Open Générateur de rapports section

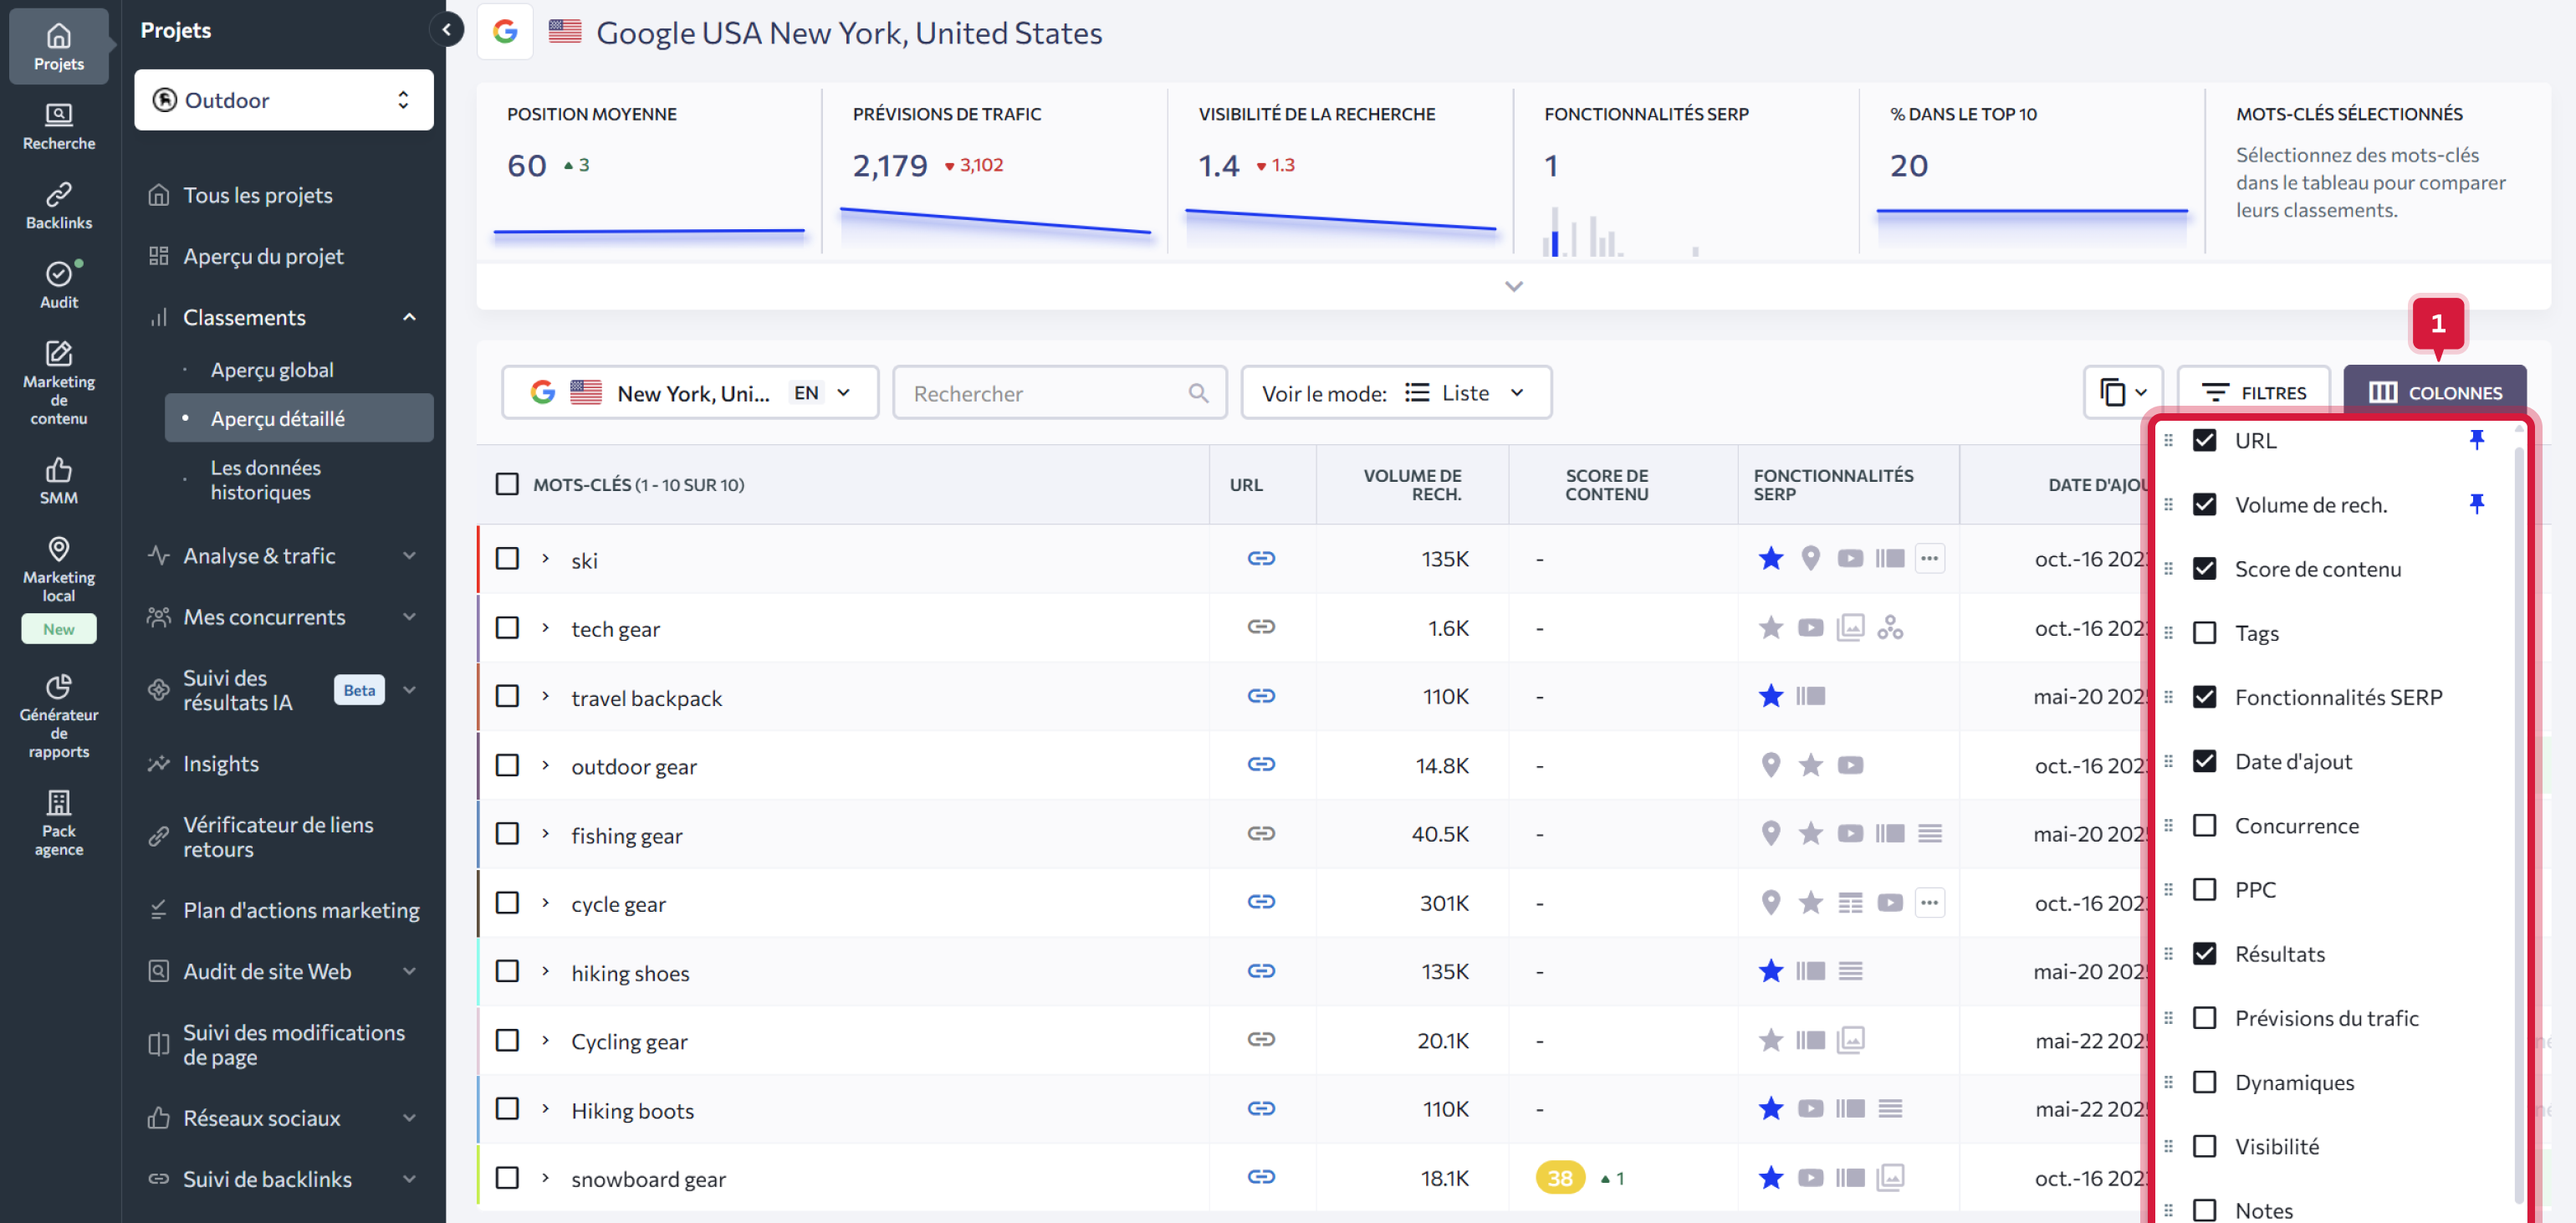[59, 715]
